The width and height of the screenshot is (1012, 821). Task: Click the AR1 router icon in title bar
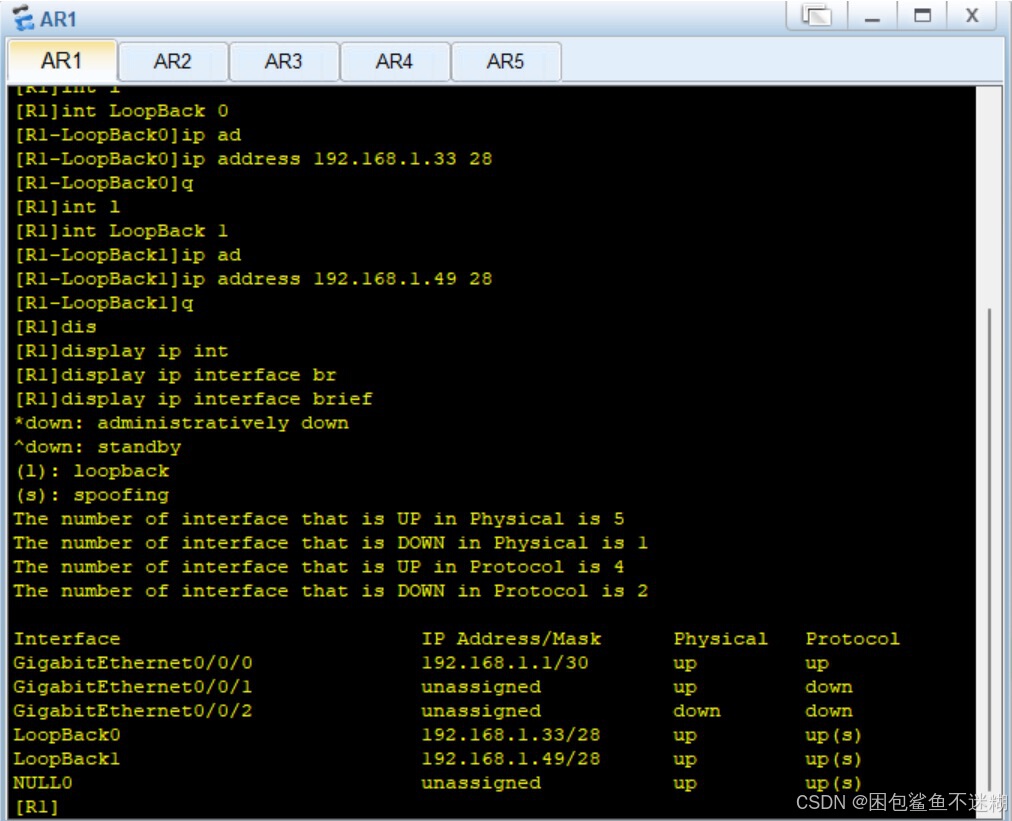(23, 18)
